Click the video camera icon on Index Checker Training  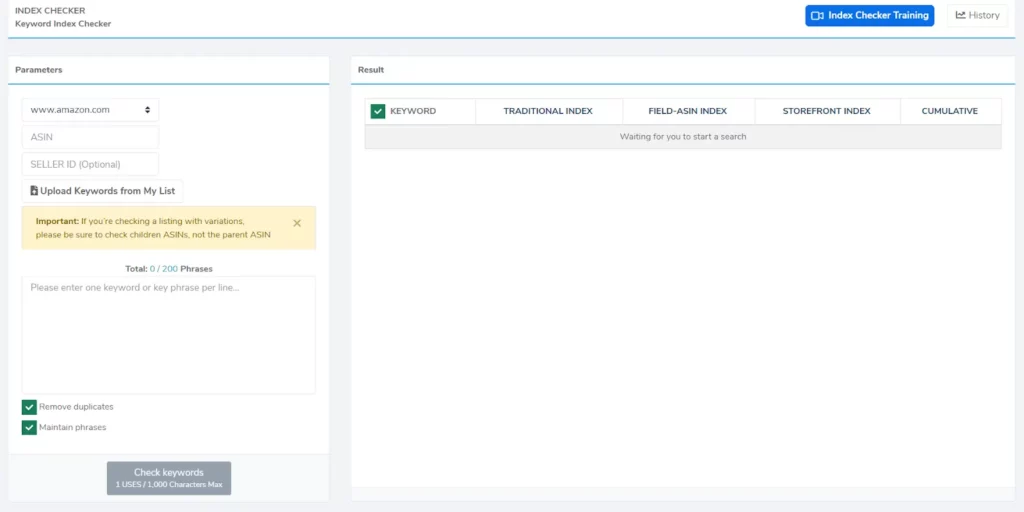click(817, 16)
